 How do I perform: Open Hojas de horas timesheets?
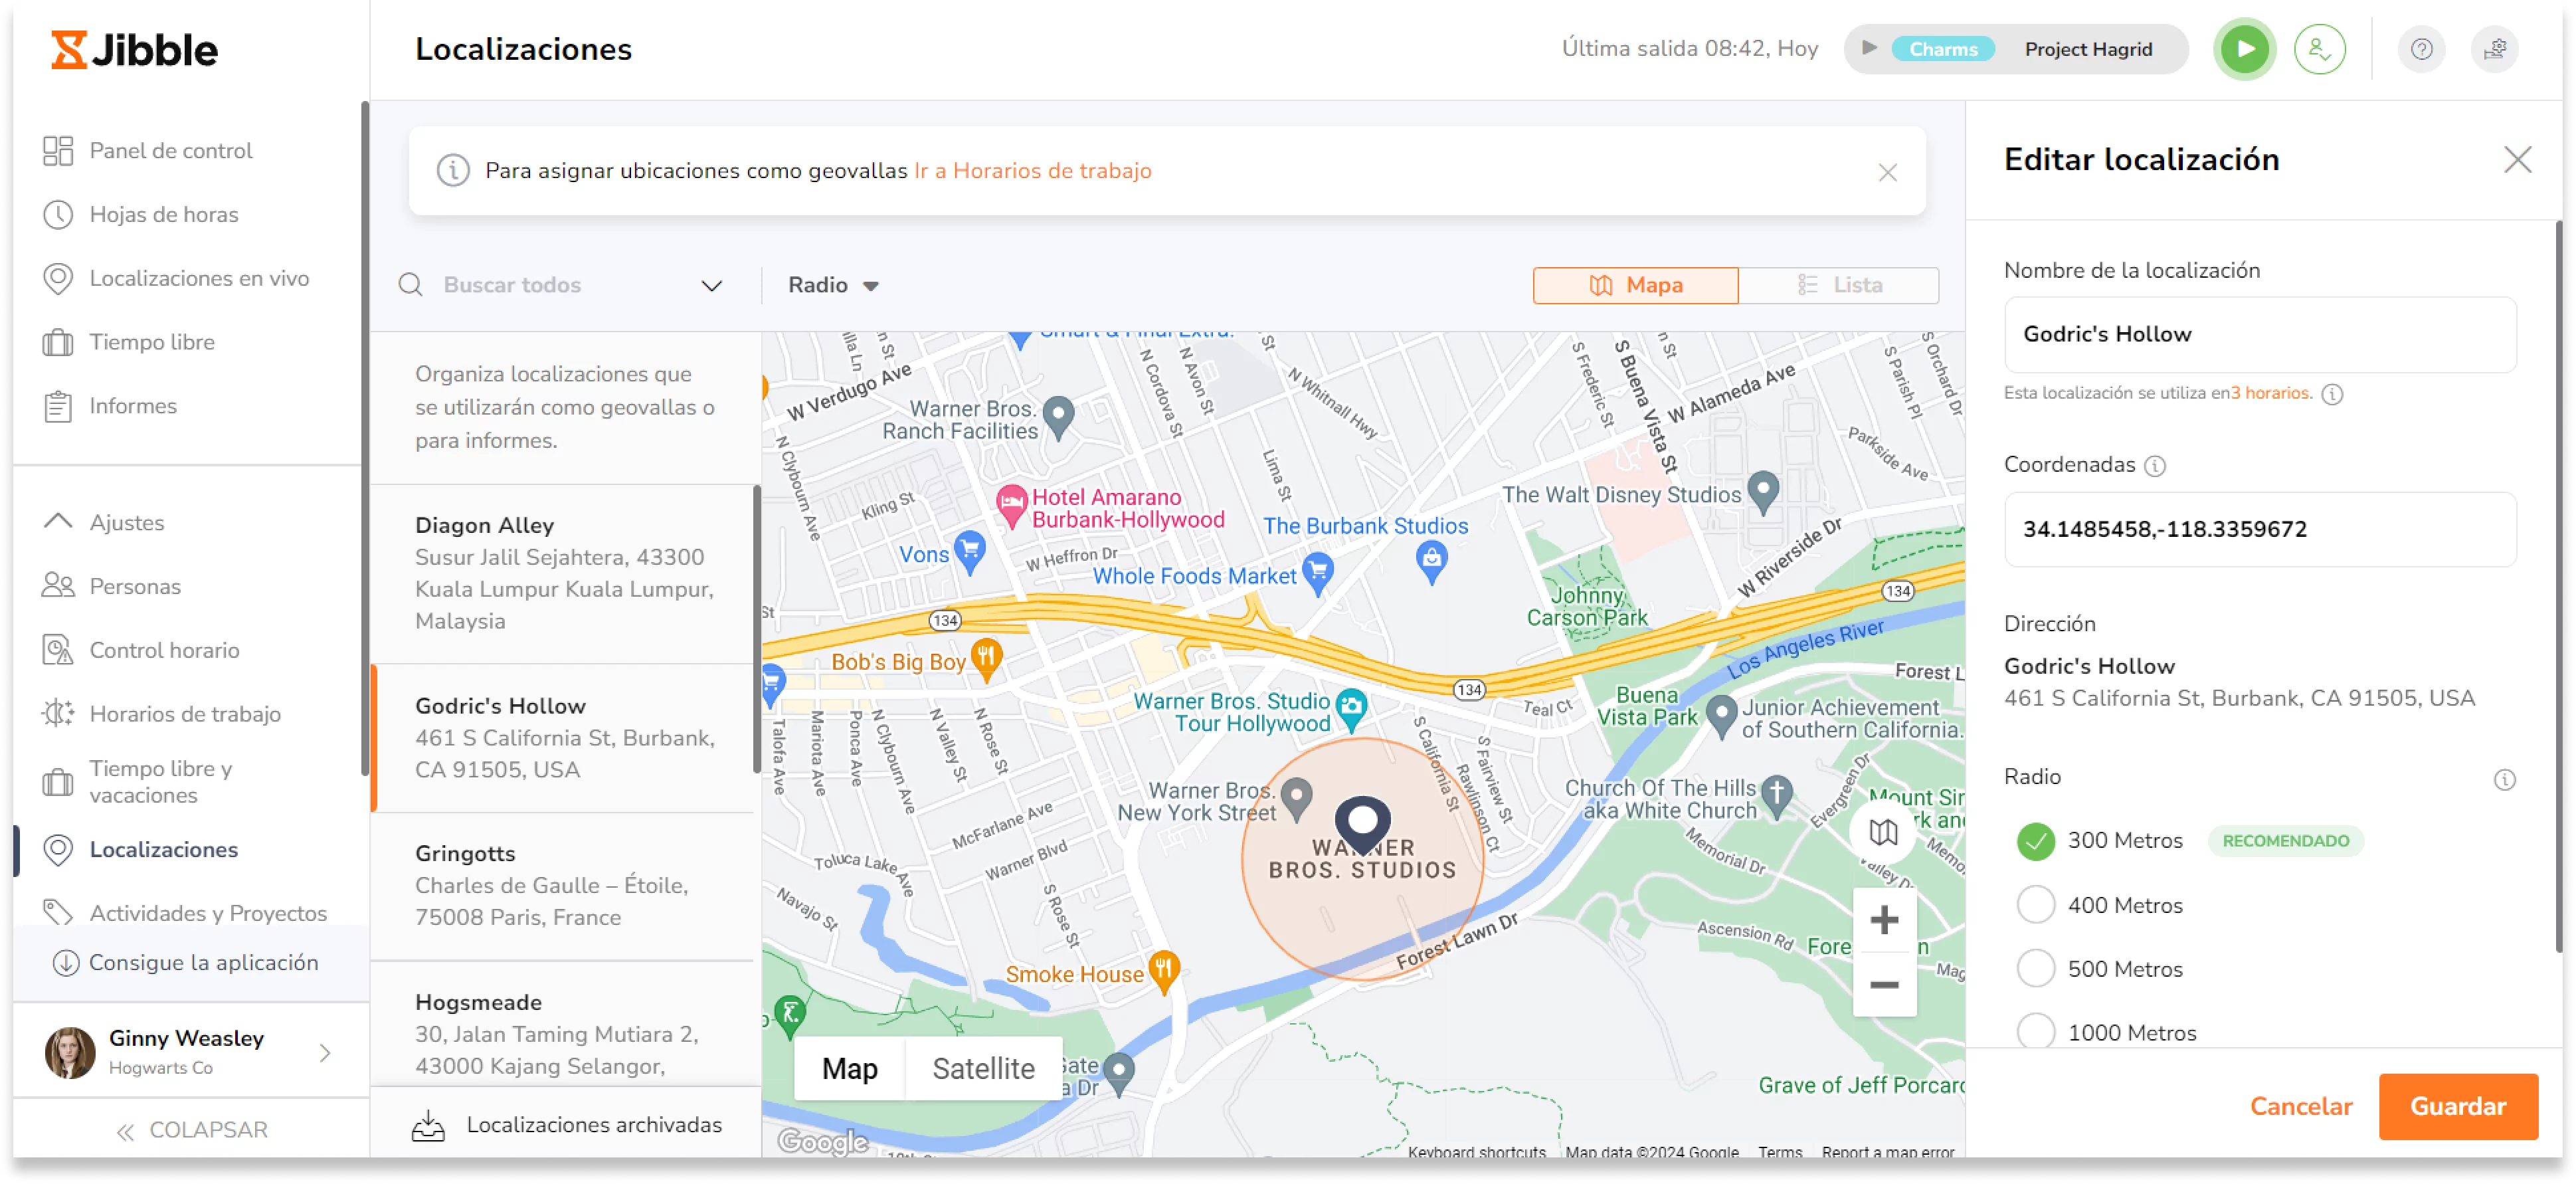click(x=164, y=214)
